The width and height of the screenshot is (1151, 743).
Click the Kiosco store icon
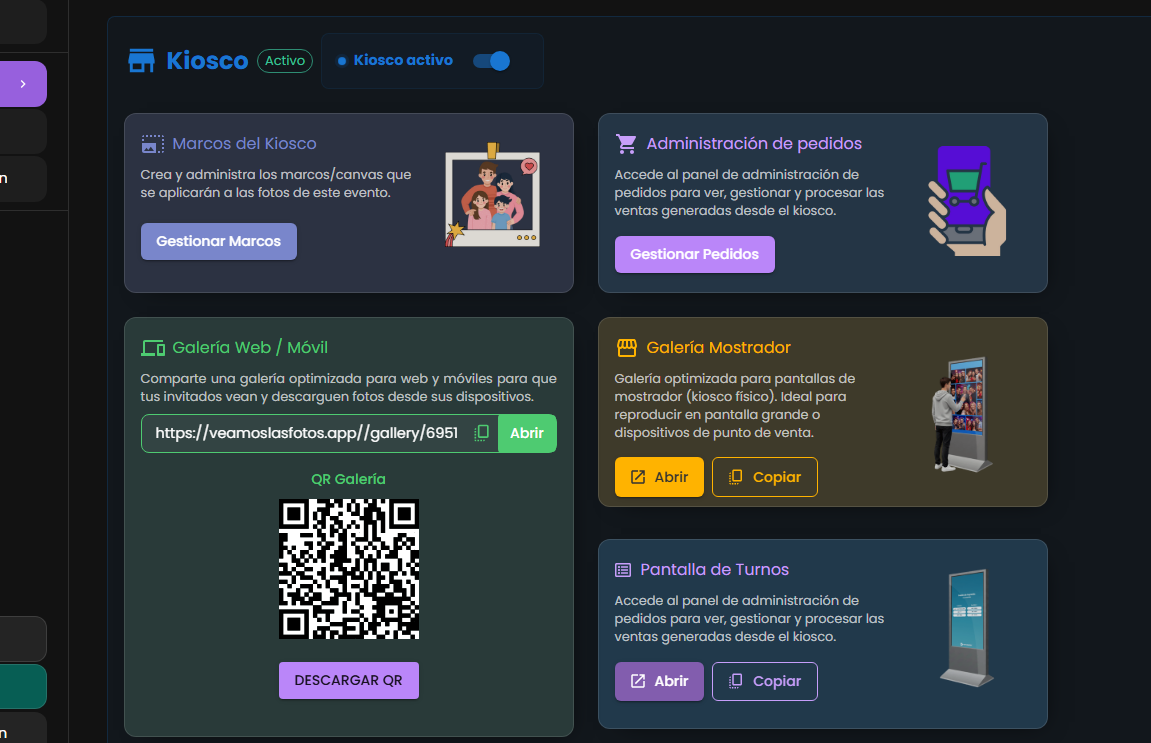(x=142, y=61)
